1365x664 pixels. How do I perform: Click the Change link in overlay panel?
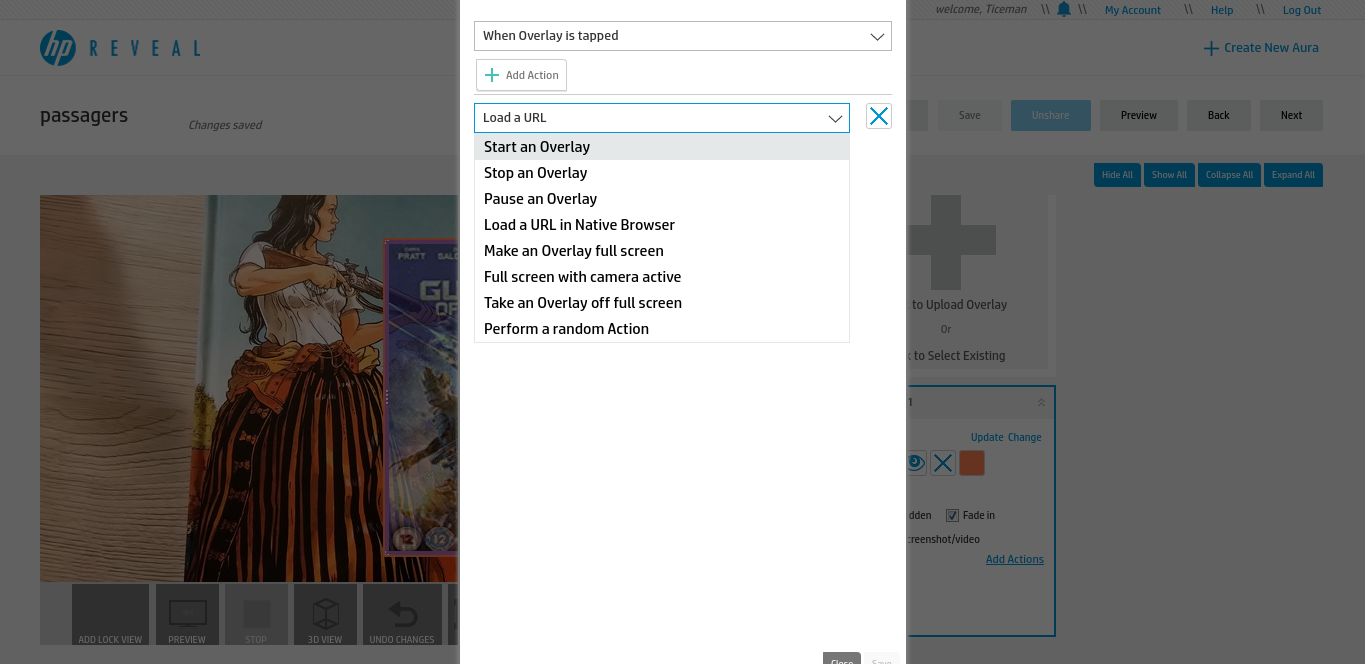pos(1025,438)
